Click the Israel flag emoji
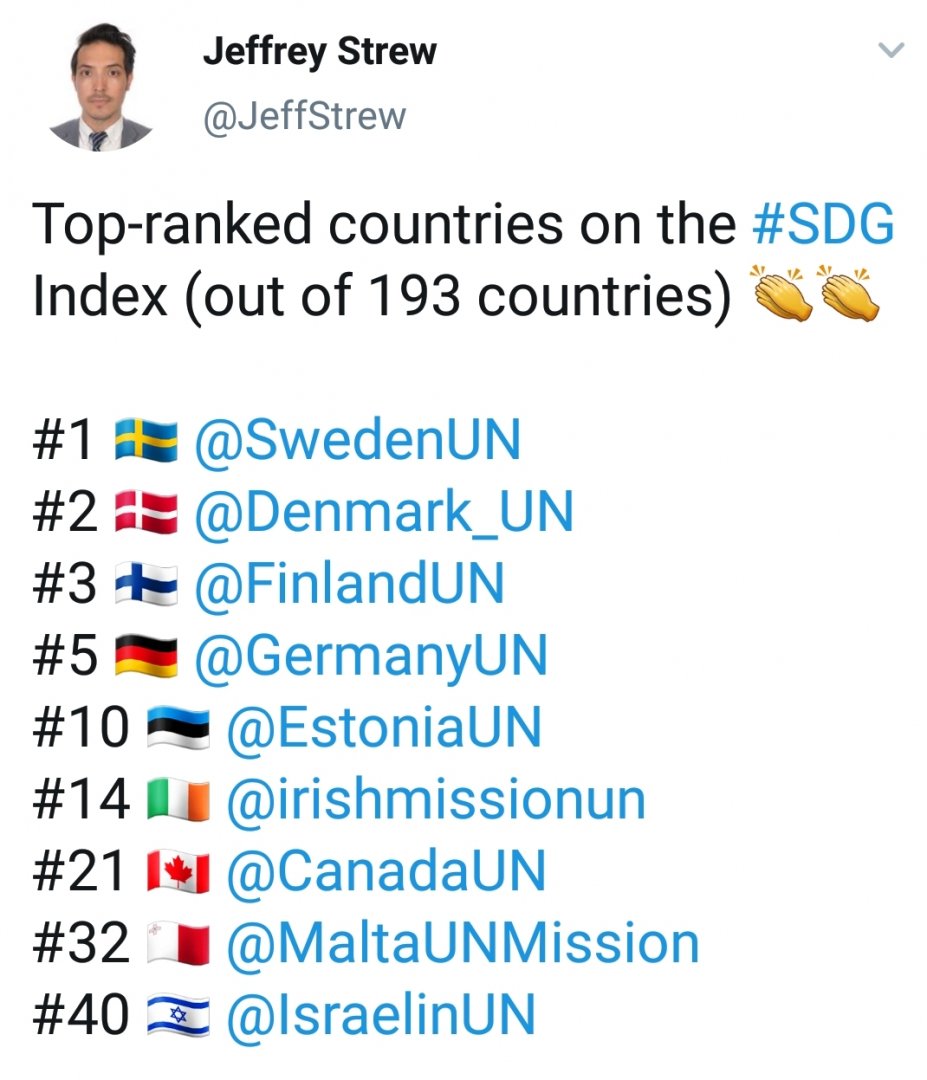 click(x=178, y=1015)
